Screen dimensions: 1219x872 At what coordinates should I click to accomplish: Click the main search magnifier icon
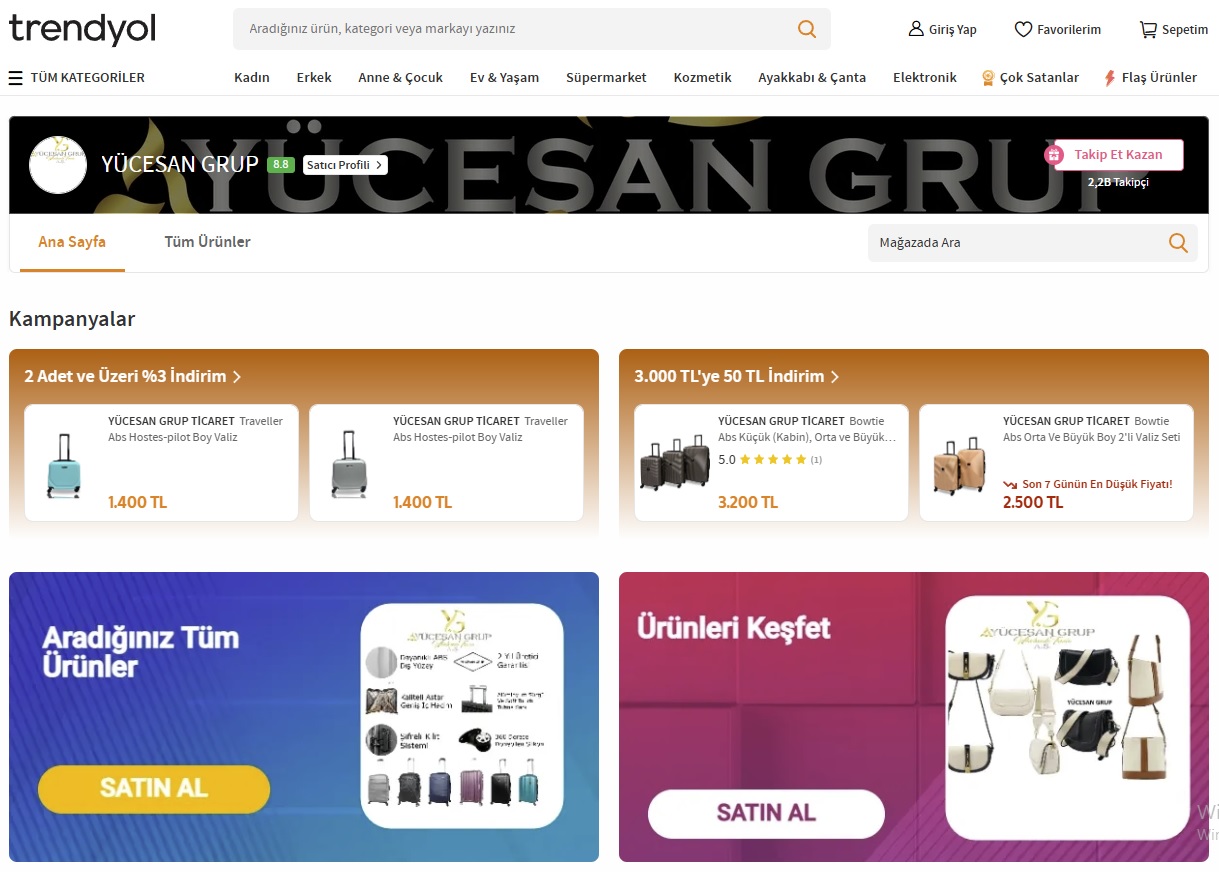pyautogui.click(x=807, y=29)
